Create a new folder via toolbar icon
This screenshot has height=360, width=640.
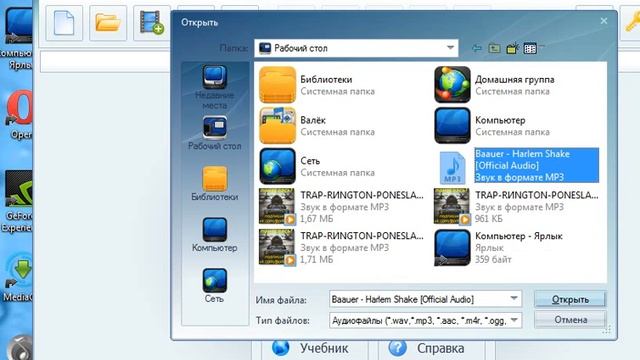[x=512, y=48]
